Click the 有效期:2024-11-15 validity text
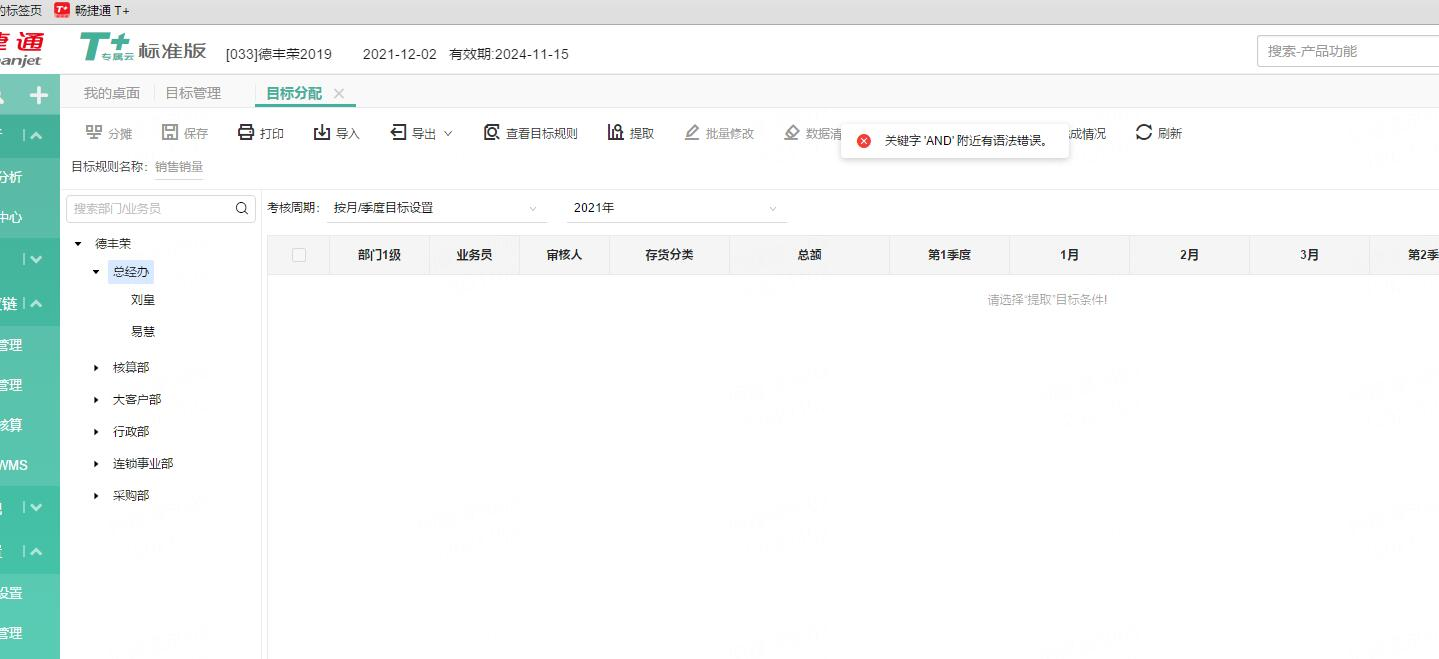 coord(509,54)
